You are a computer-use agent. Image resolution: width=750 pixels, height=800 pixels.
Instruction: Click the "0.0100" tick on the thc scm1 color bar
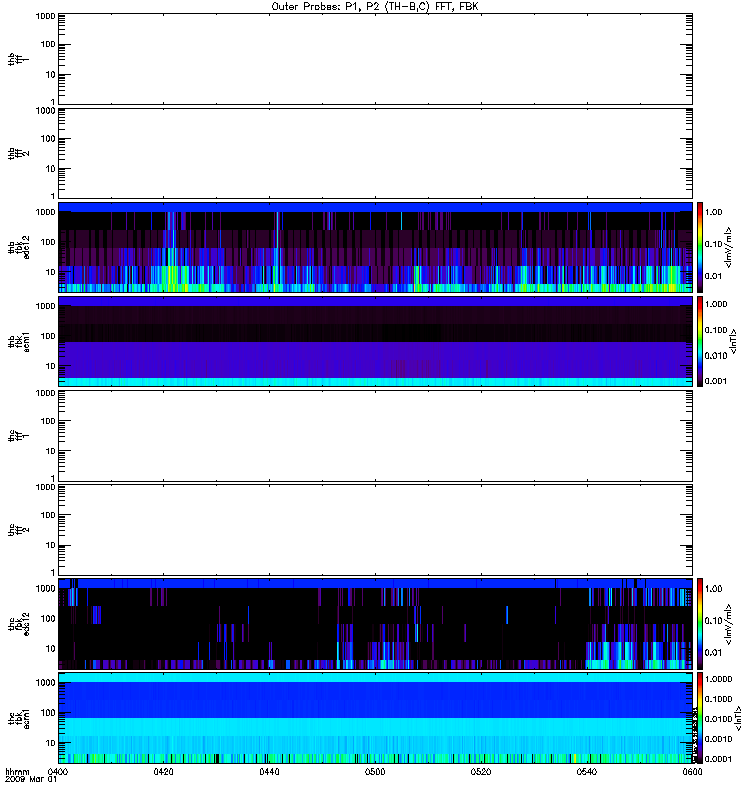(718, 719)
